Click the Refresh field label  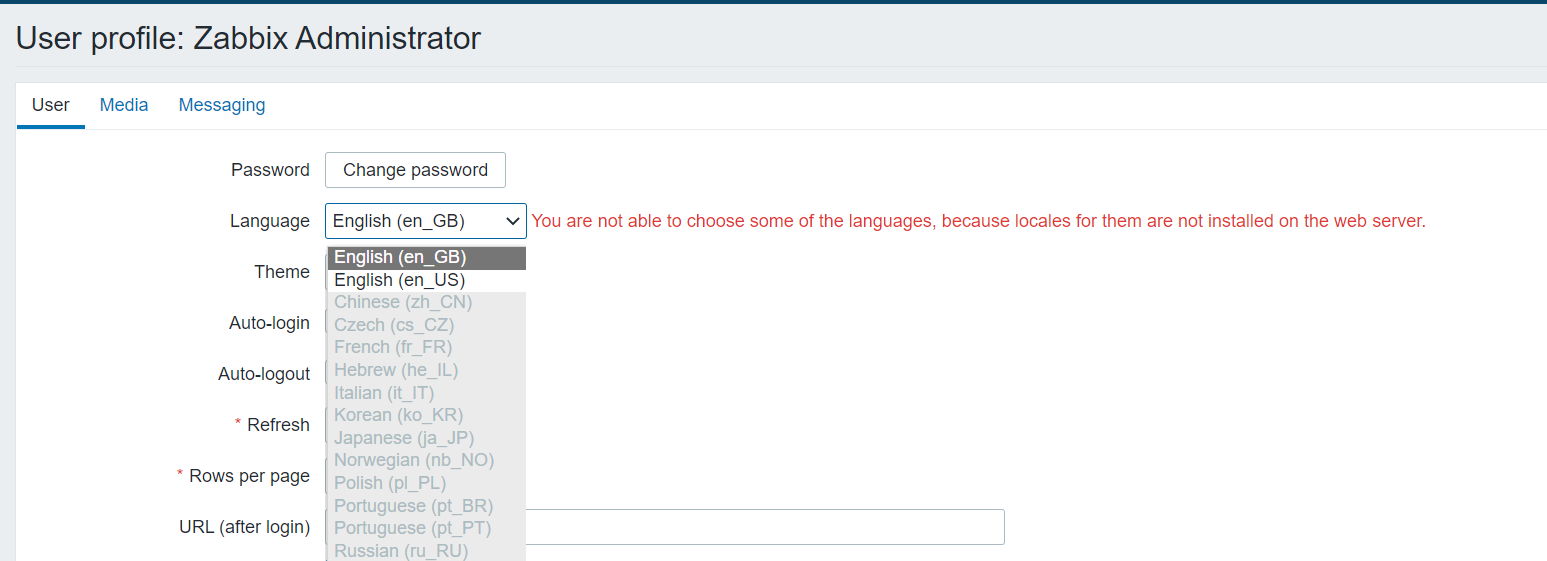[278, 425]
